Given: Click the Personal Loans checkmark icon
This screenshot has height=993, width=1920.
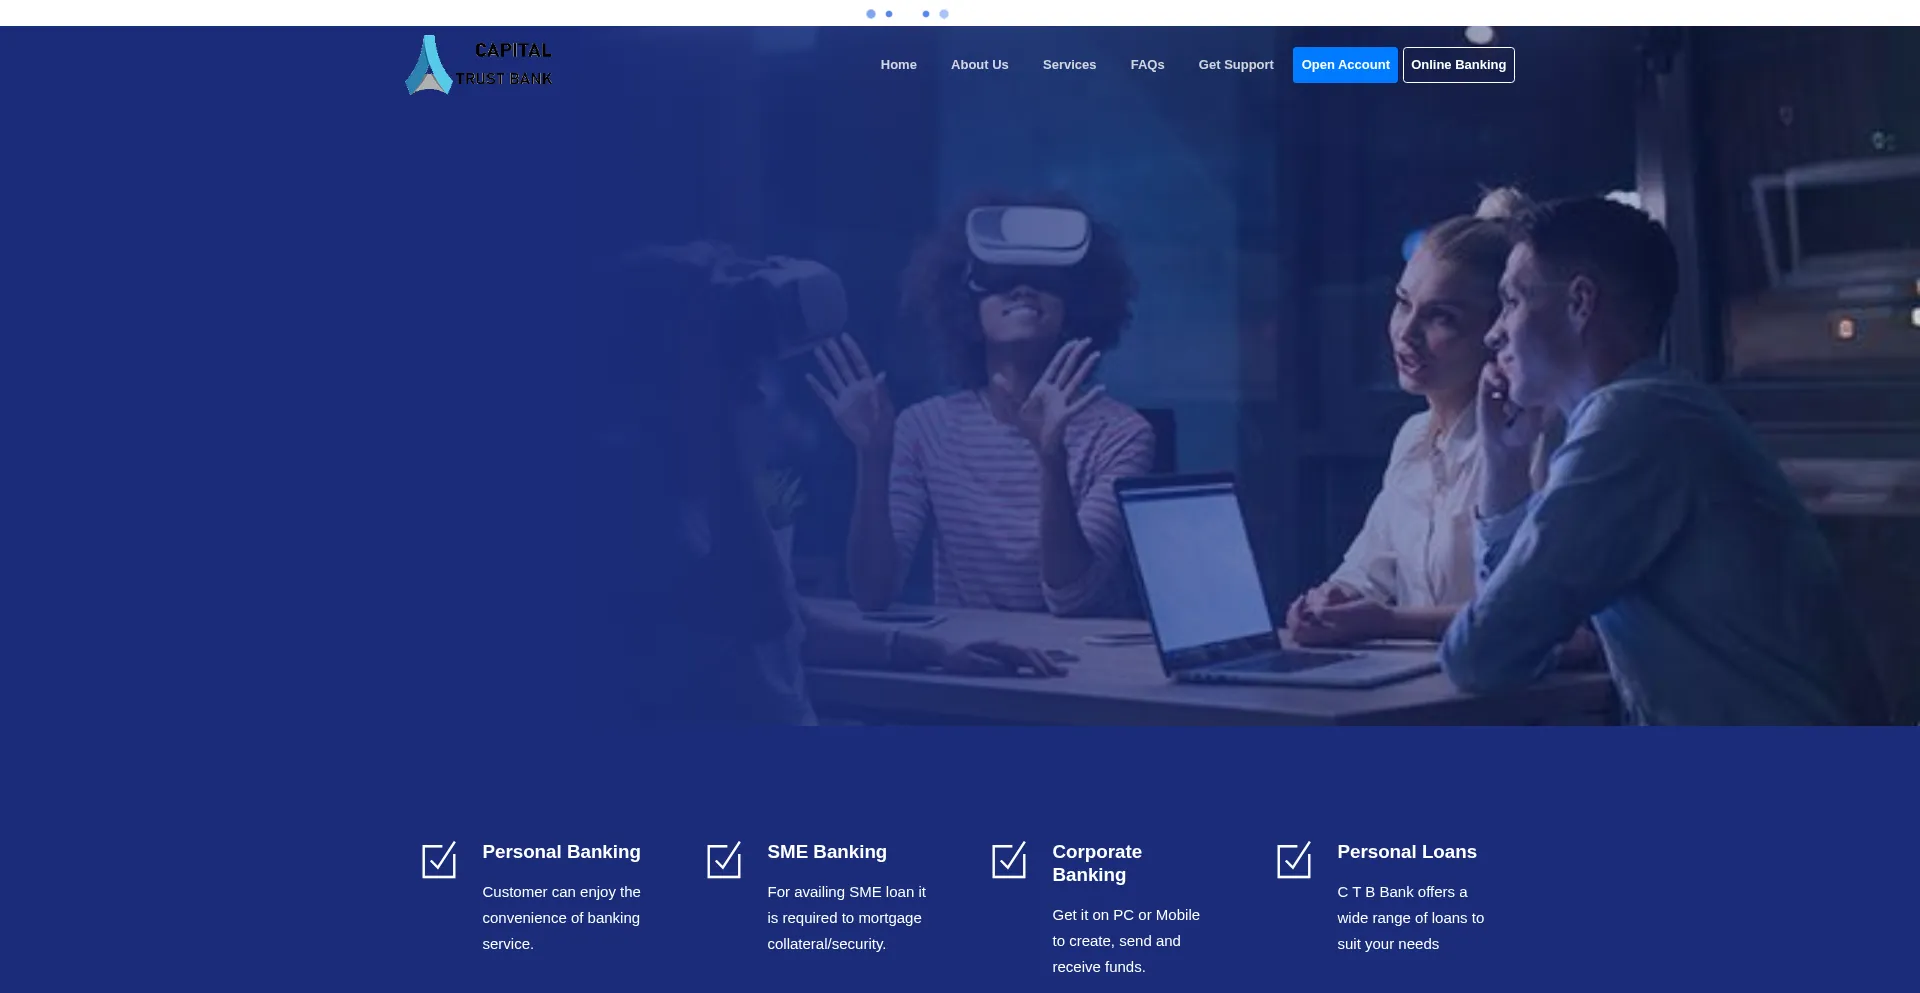Looking at the screenshot, I should (x=1294, y=860).
